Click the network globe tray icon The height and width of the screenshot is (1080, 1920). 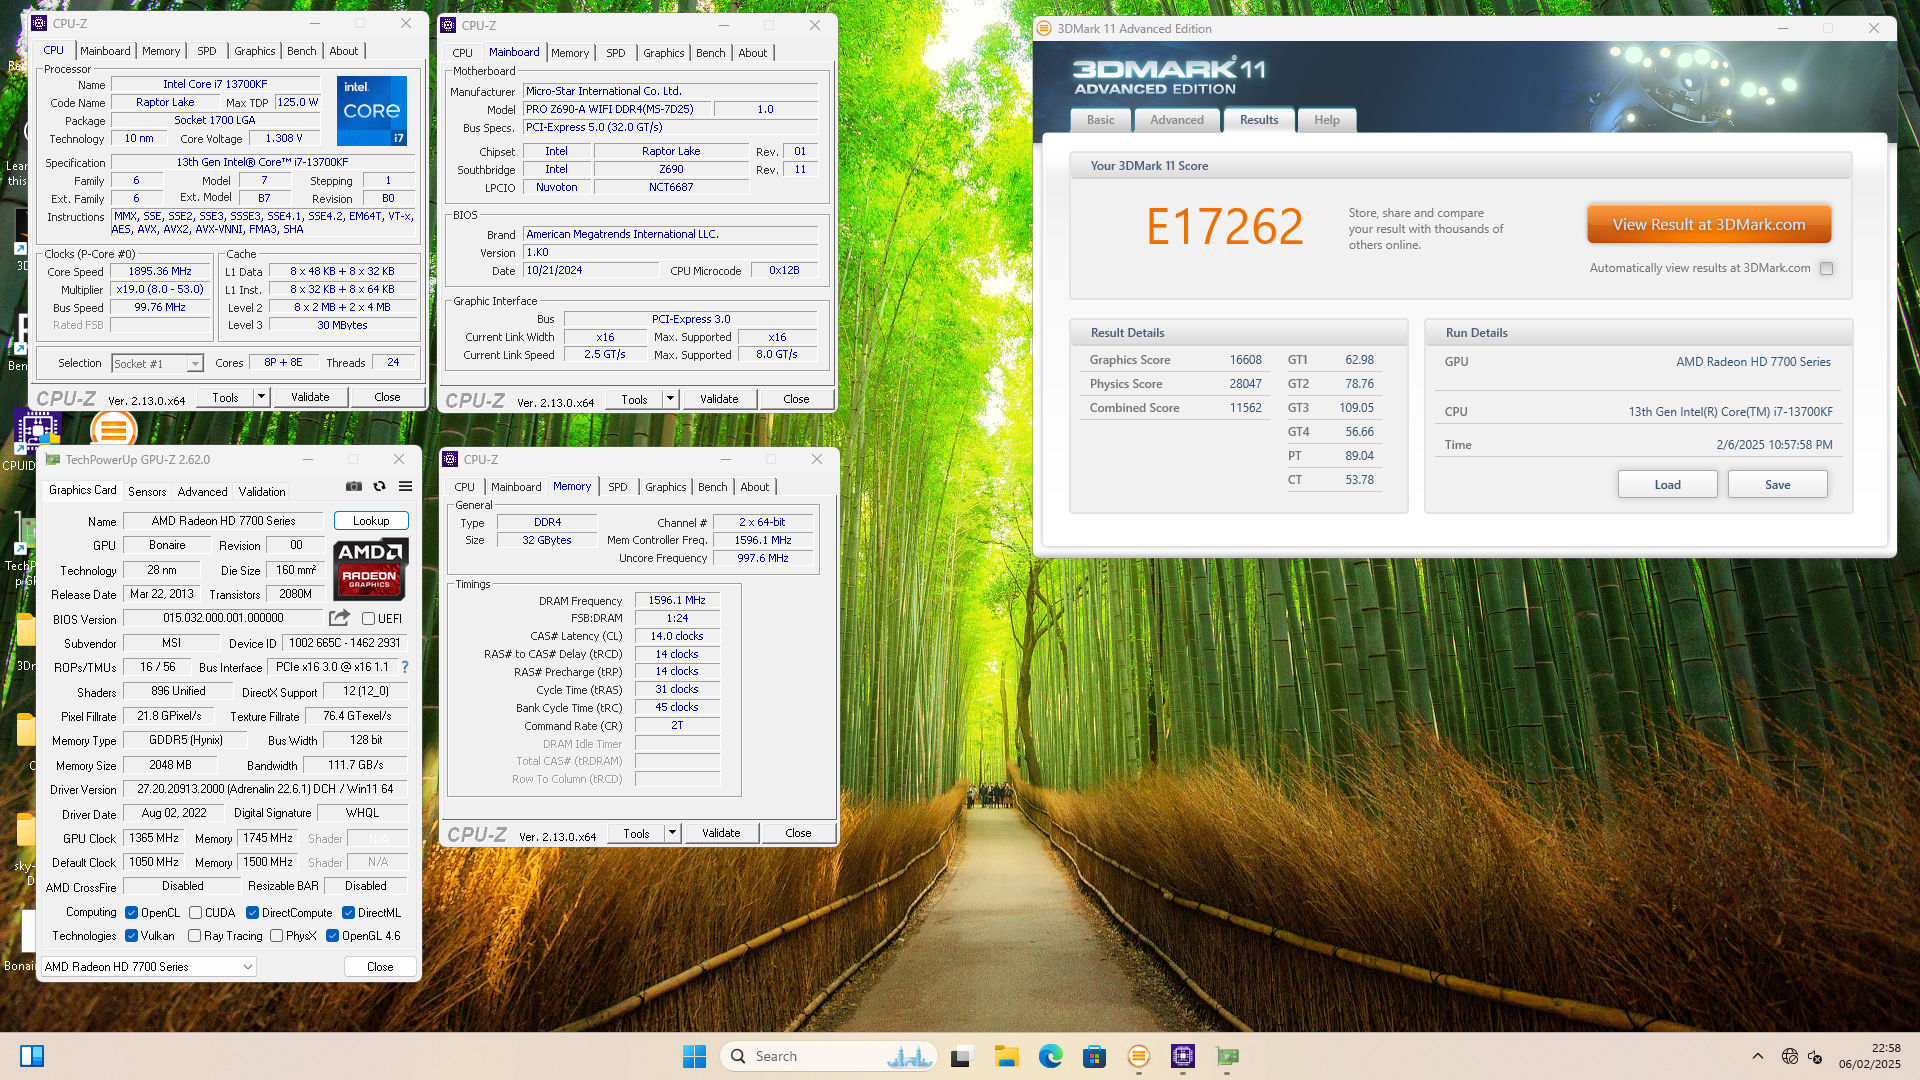pyautogui.click(x=1790, y=1056)
